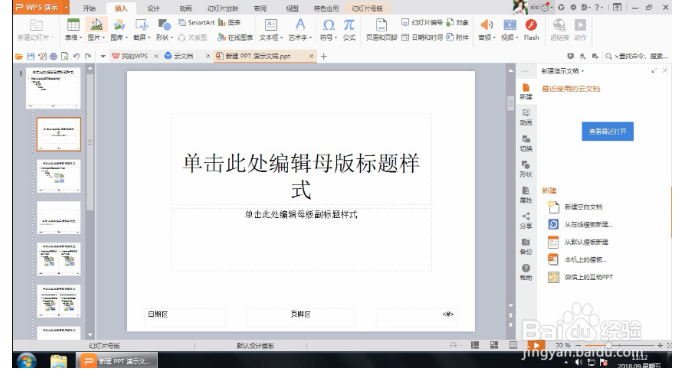This screenshot has width=680, height=375.
Task: Insert an 附件 attachment
Action: tap(458, 38)
